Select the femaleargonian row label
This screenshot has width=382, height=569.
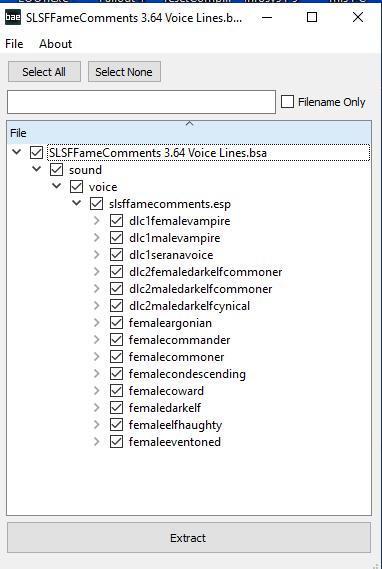[x=170, y=323]
